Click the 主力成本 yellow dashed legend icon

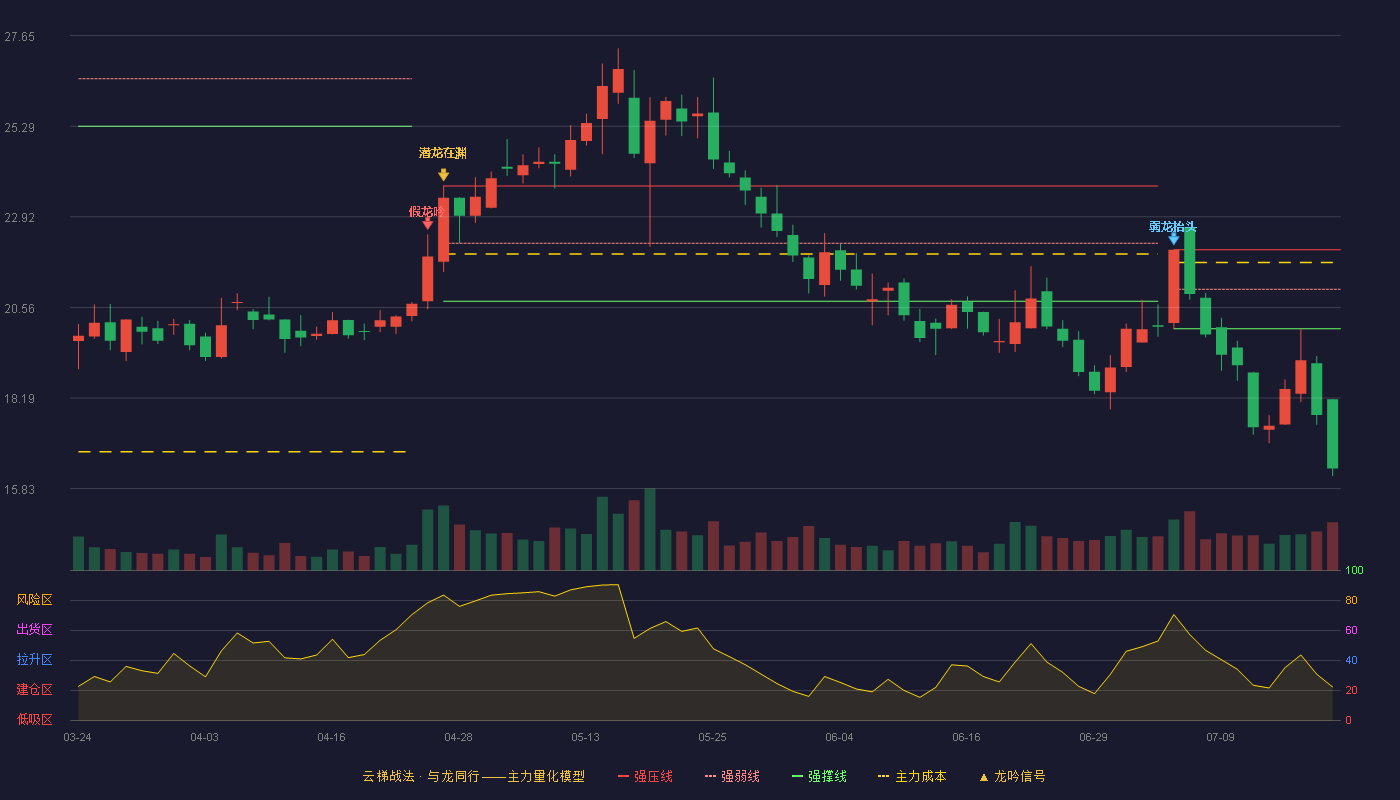point(883,777)
